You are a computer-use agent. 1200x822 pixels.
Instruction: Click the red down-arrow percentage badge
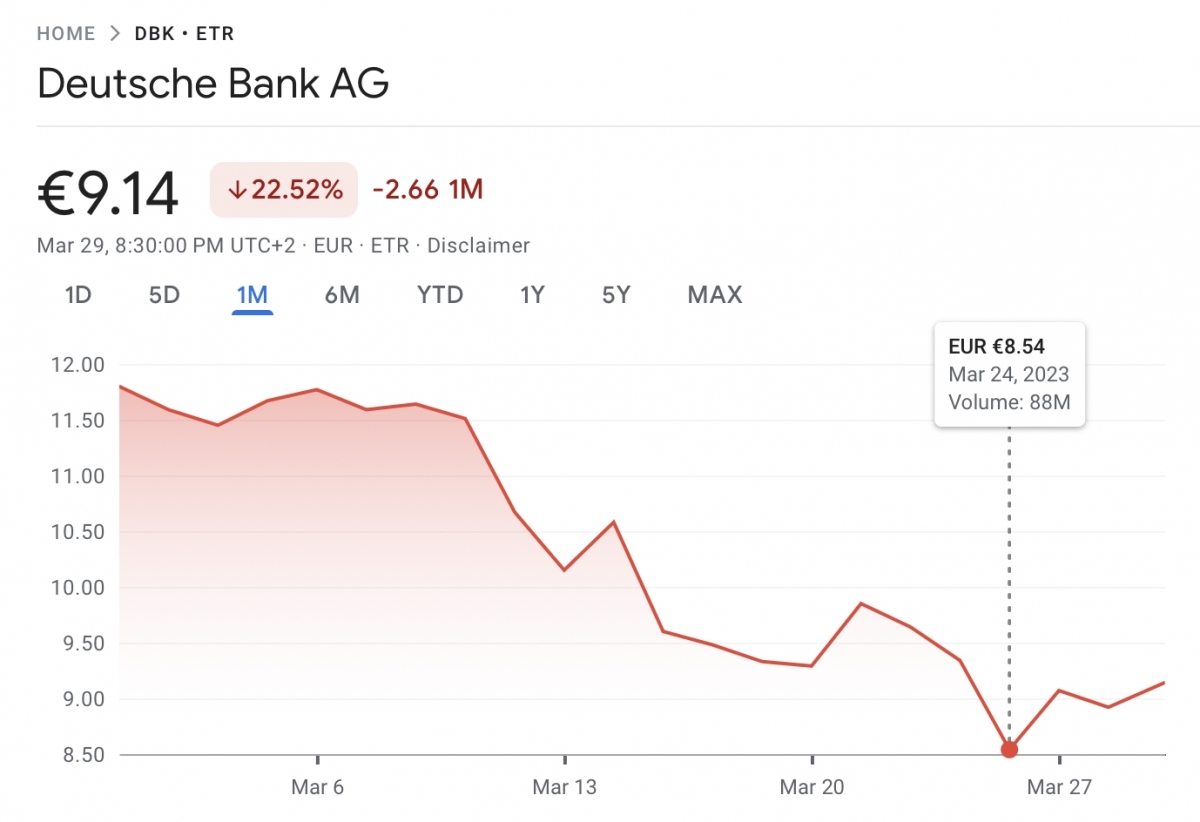click(284, 190)
